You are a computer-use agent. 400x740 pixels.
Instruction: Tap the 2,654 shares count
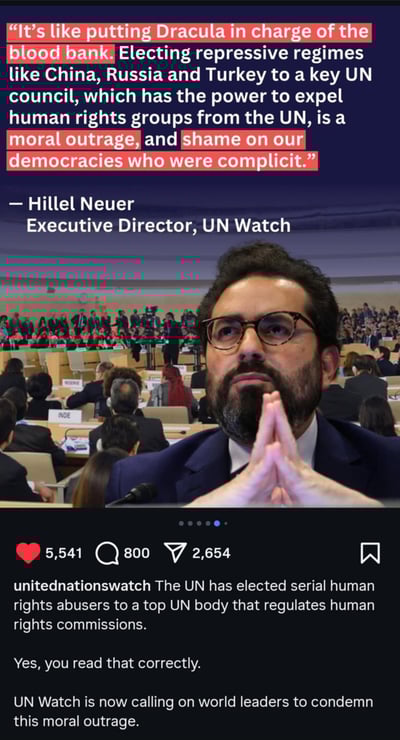point(211,553)
